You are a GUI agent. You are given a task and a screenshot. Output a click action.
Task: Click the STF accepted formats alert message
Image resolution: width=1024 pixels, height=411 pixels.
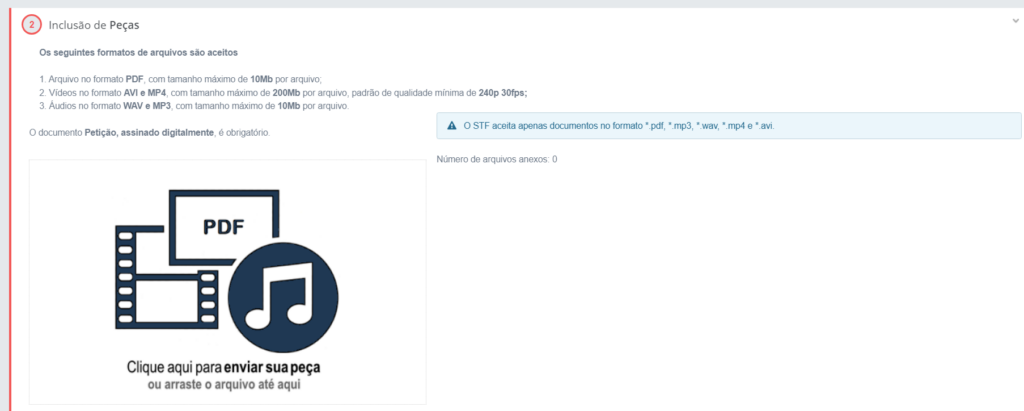(728, 125)
